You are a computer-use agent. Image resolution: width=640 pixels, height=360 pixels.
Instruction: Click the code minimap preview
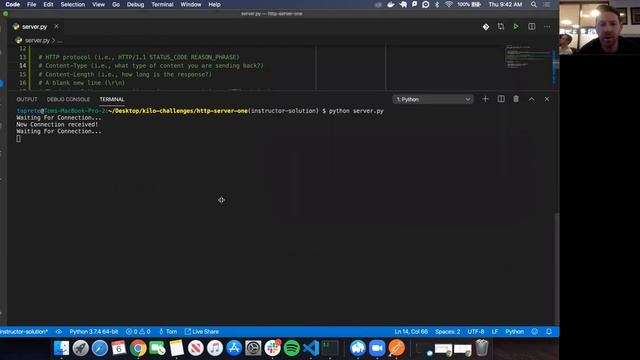coord(529,58)
